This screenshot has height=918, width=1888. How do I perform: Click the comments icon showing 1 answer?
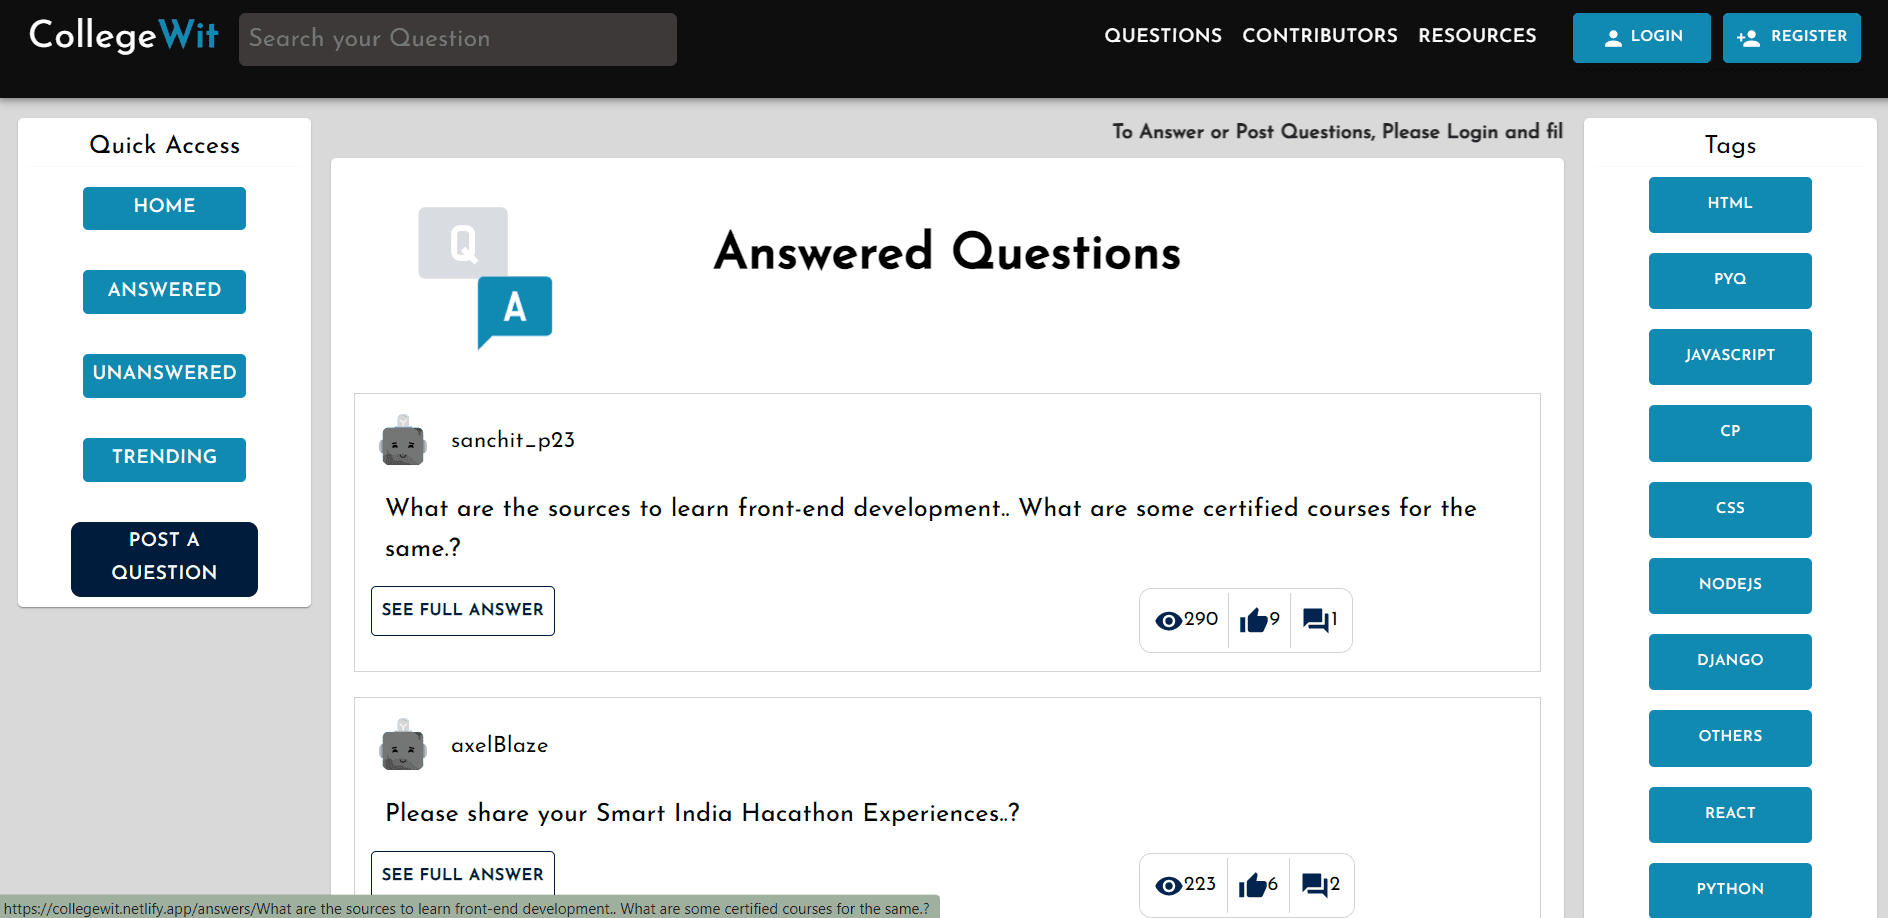(x=1316, y=621)
